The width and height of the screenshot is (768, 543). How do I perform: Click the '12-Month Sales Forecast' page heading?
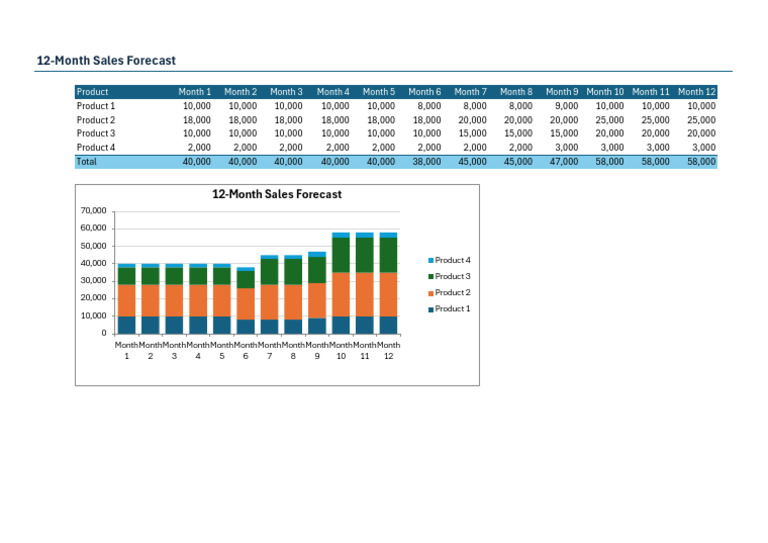pyautogui.click(x=106, y=60)
